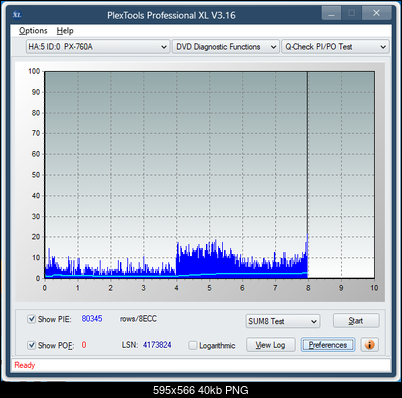Screen dimensions: 402x398
Task: Click the PIE value 80345
Action: pos(92,319)
